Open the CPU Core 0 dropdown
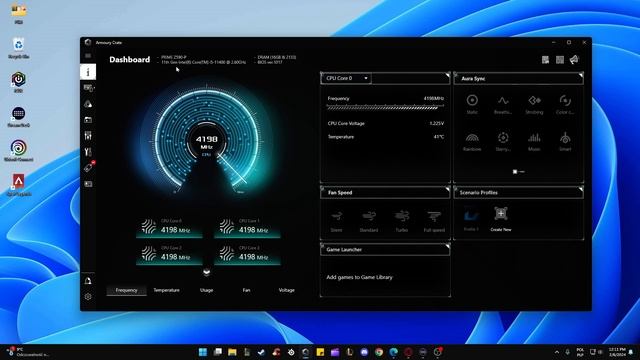The width and height of the screenshot is (640, 360). coord(347,78)
